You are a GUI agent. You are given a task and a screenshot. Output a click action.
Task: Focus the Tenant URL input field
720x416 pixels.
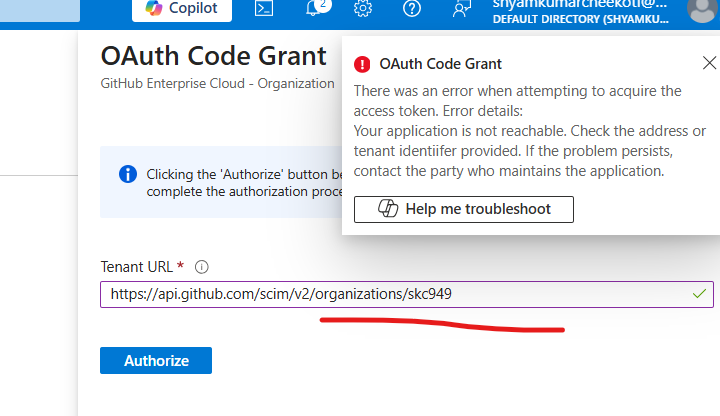coord(407,294)
